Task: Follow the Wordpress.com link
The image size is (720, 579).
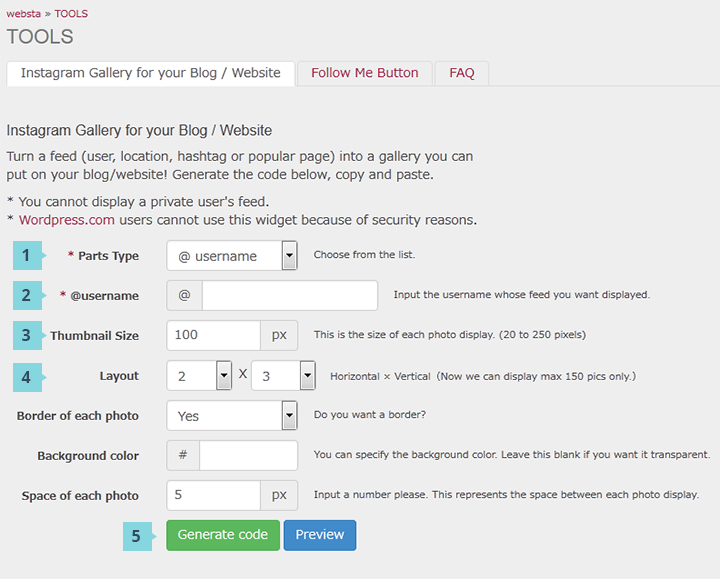Action: click(x=67, y=220)
